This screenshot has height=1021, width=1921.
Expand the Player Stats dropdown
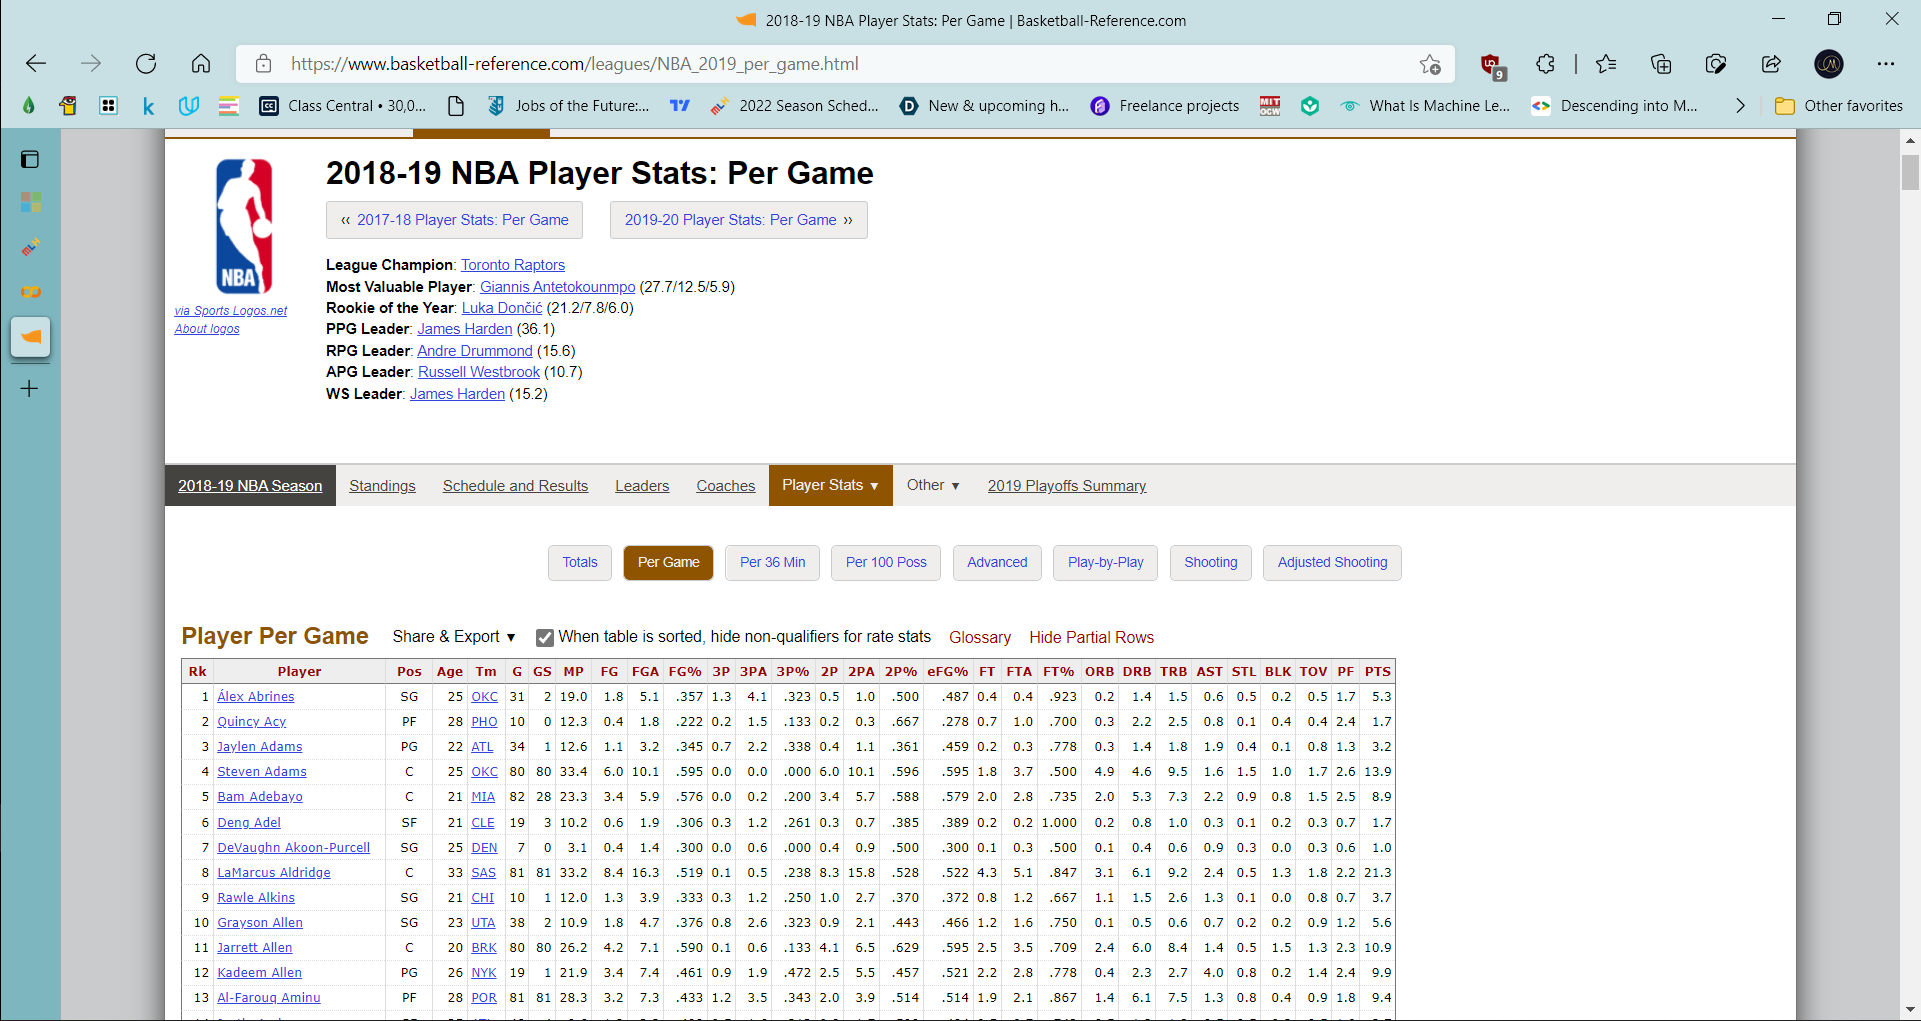point(830,486)
